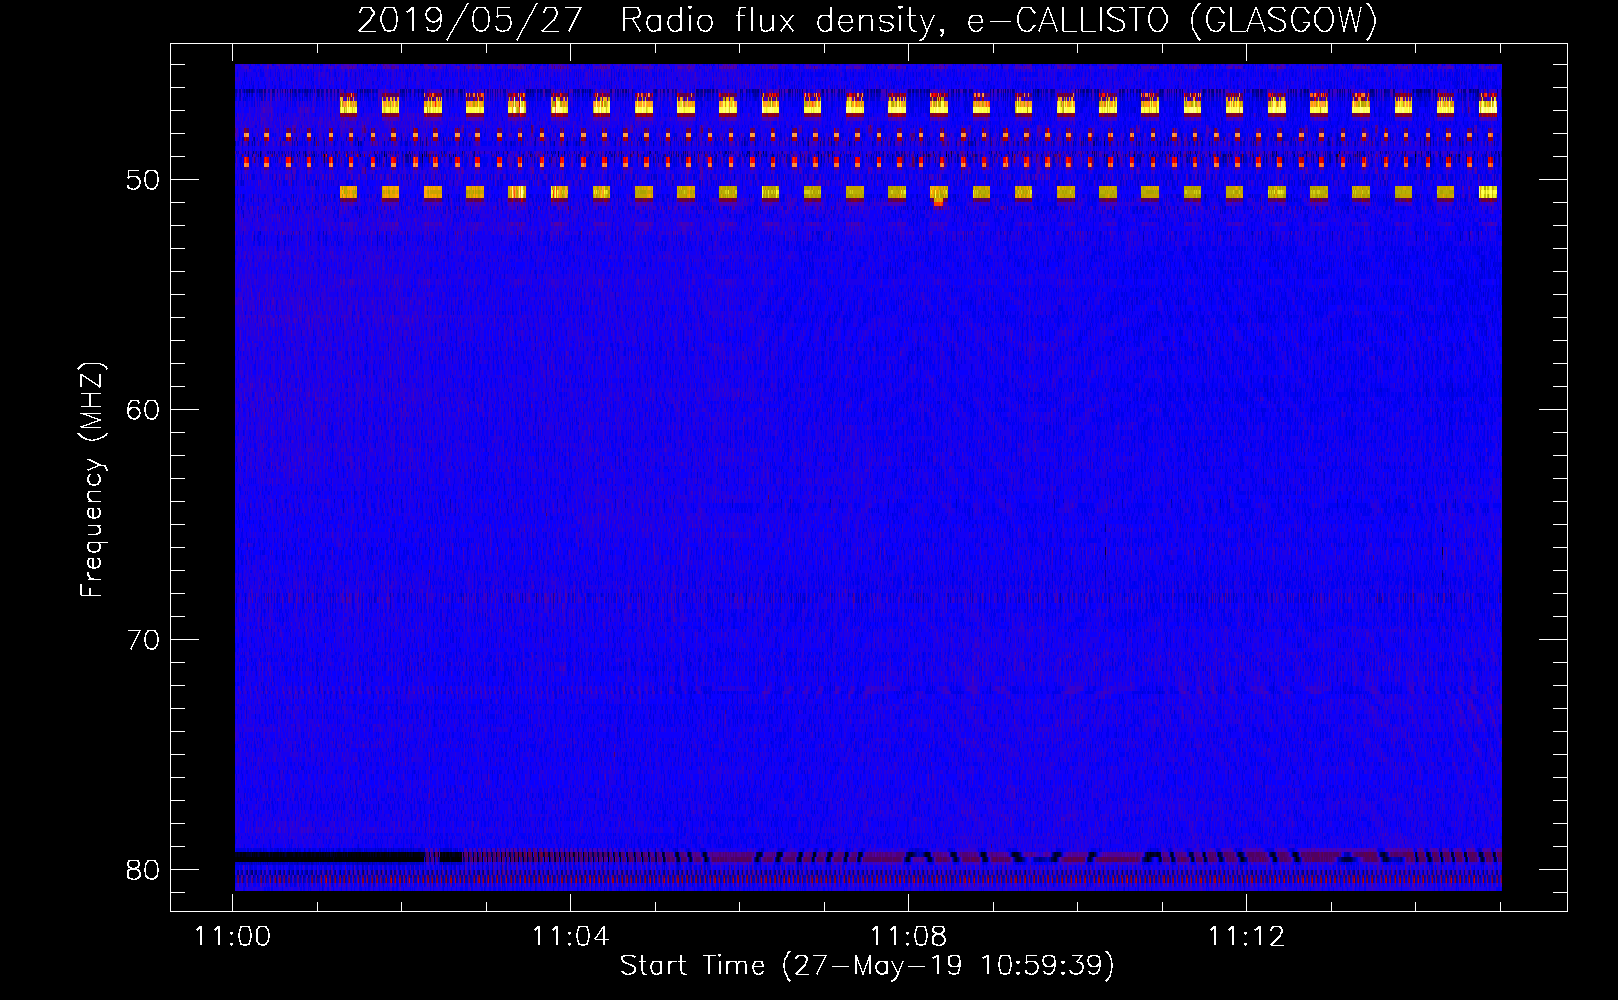The width and height of the screenshot is (1618, 1000).
Task: Click the red spot under the 11:08 burst
Action: (938, 202)
